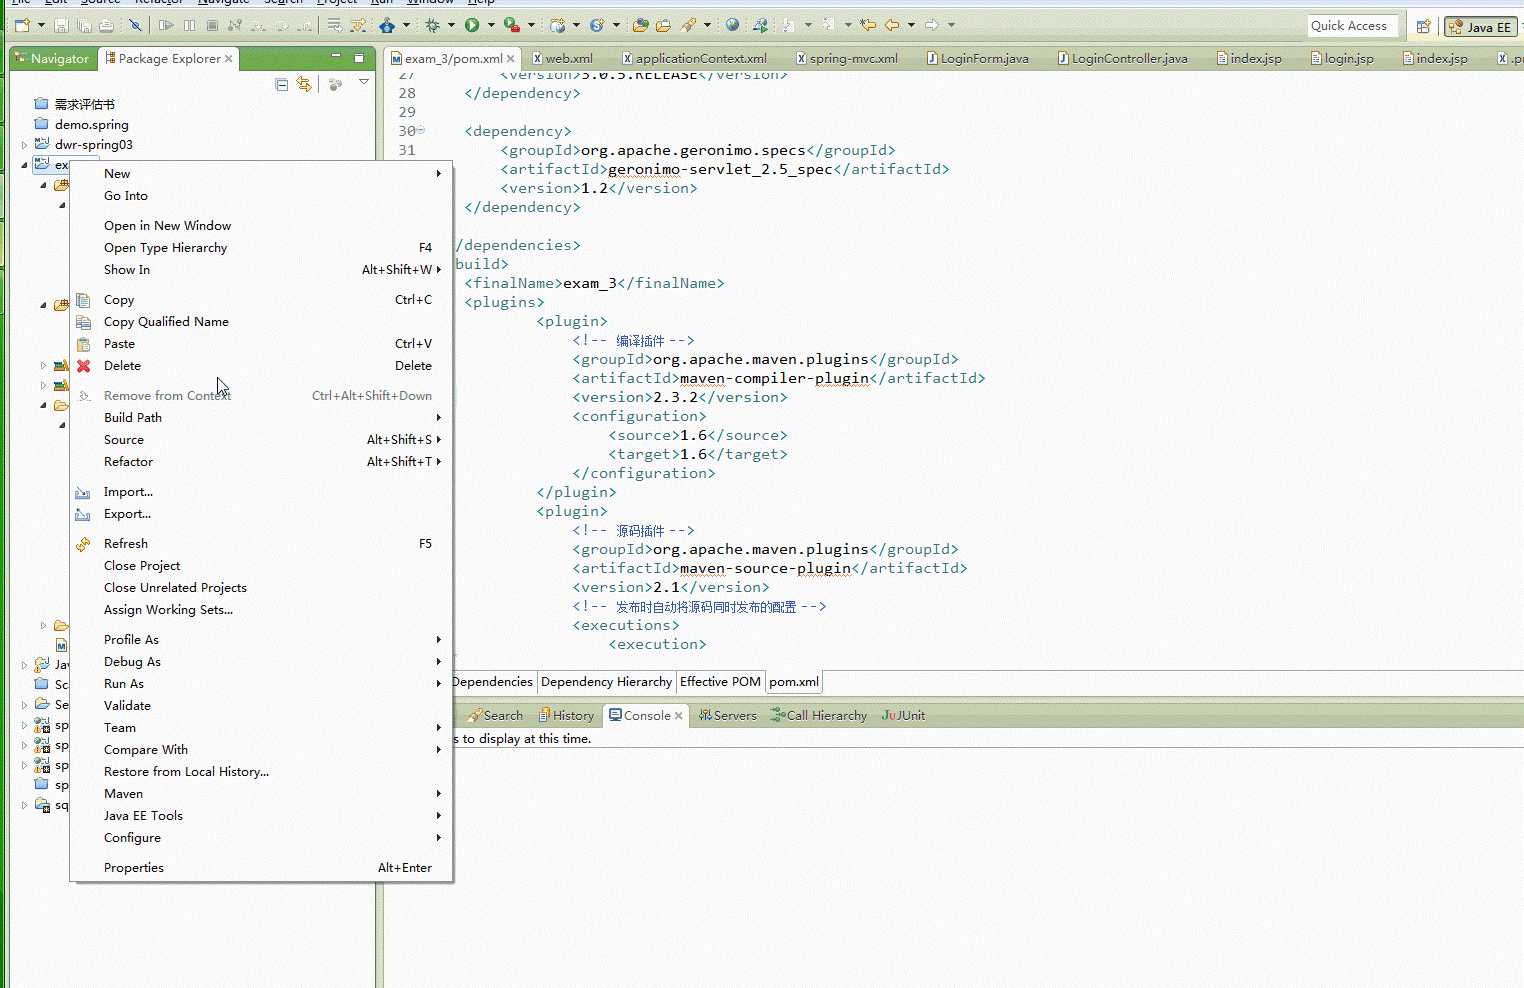Choose Export... from context menu
The height and width of the screenshot is (988, 1524).
pyautogui.click(x=261, y=514)
